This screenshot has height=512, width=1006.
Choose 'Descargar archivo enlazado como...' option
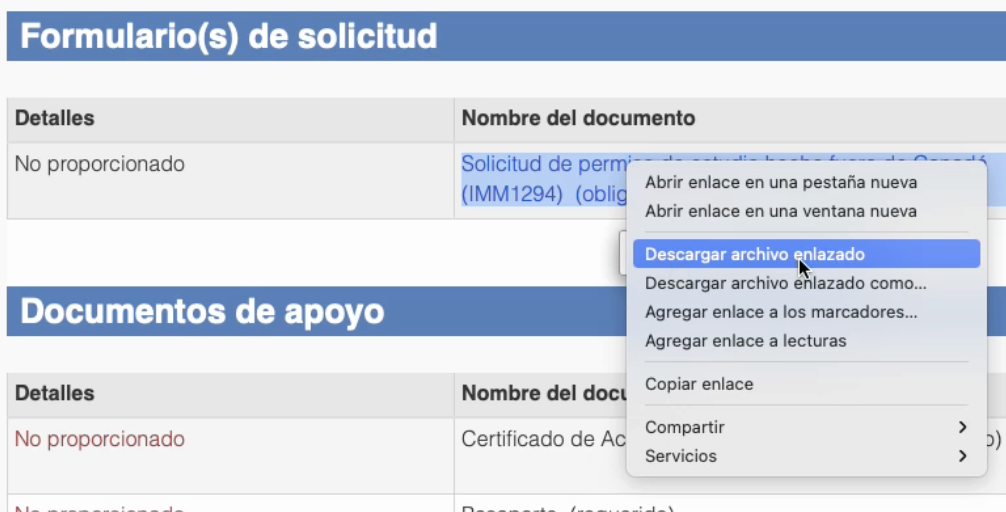point(785,283)
